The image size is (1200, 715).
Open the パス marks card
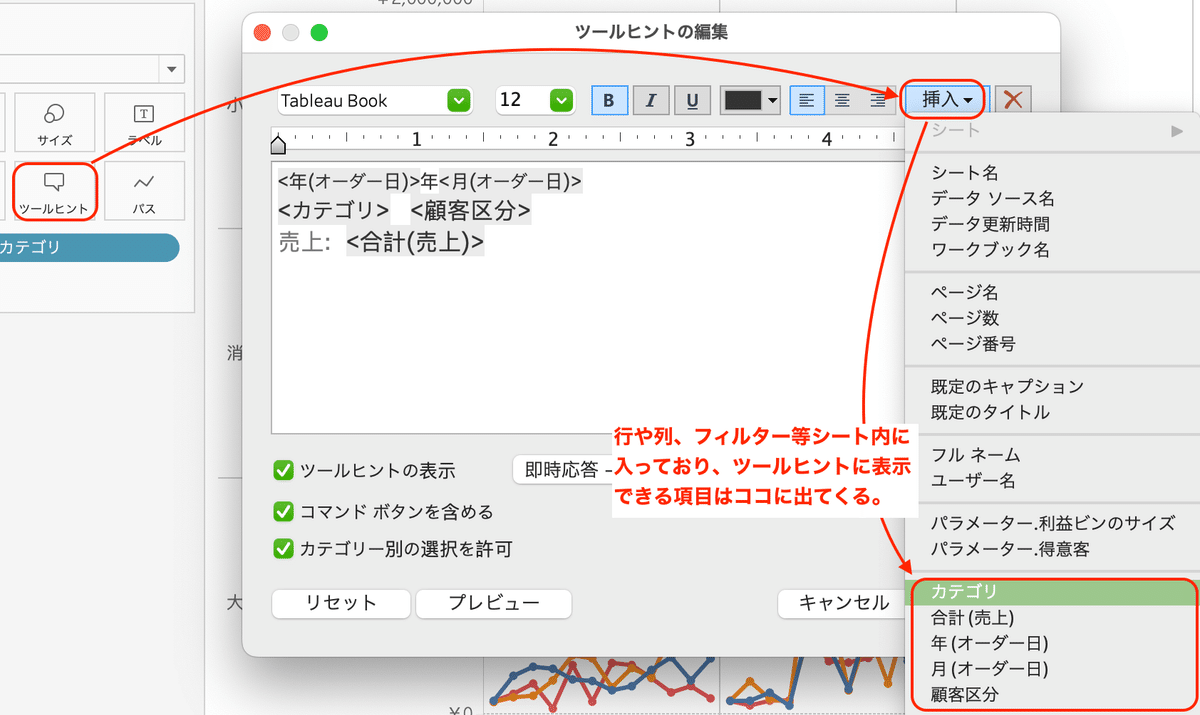(144, 191)
